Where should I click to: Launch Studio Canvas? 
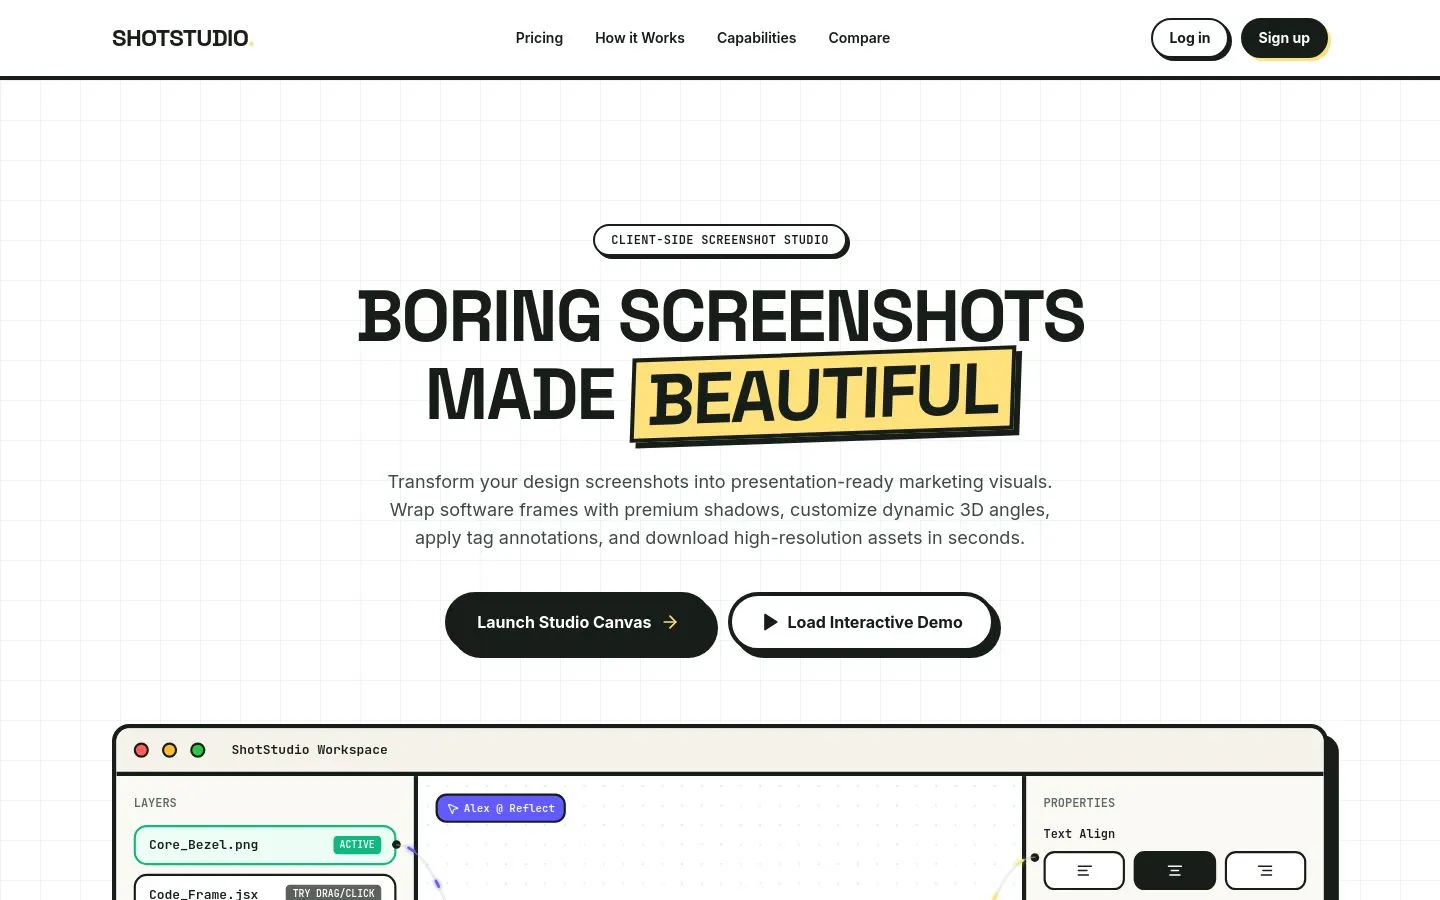click(x=579, y=622)
